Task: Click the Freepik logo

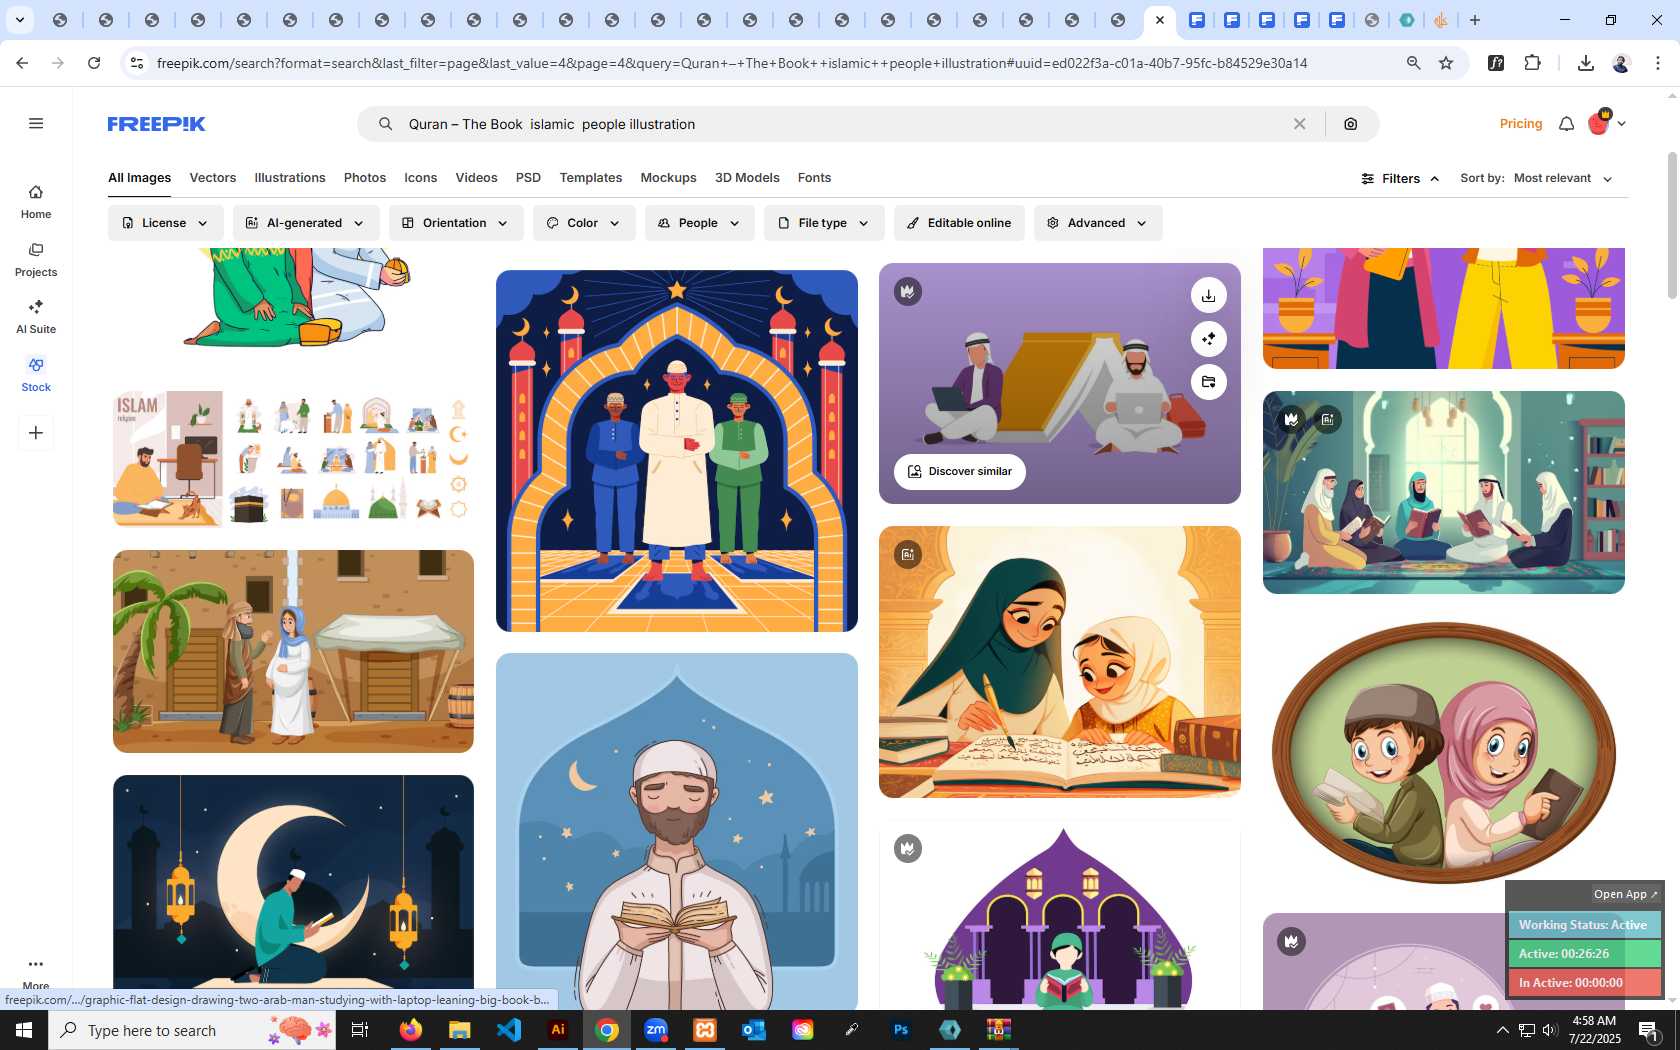Action: (156, 124)
